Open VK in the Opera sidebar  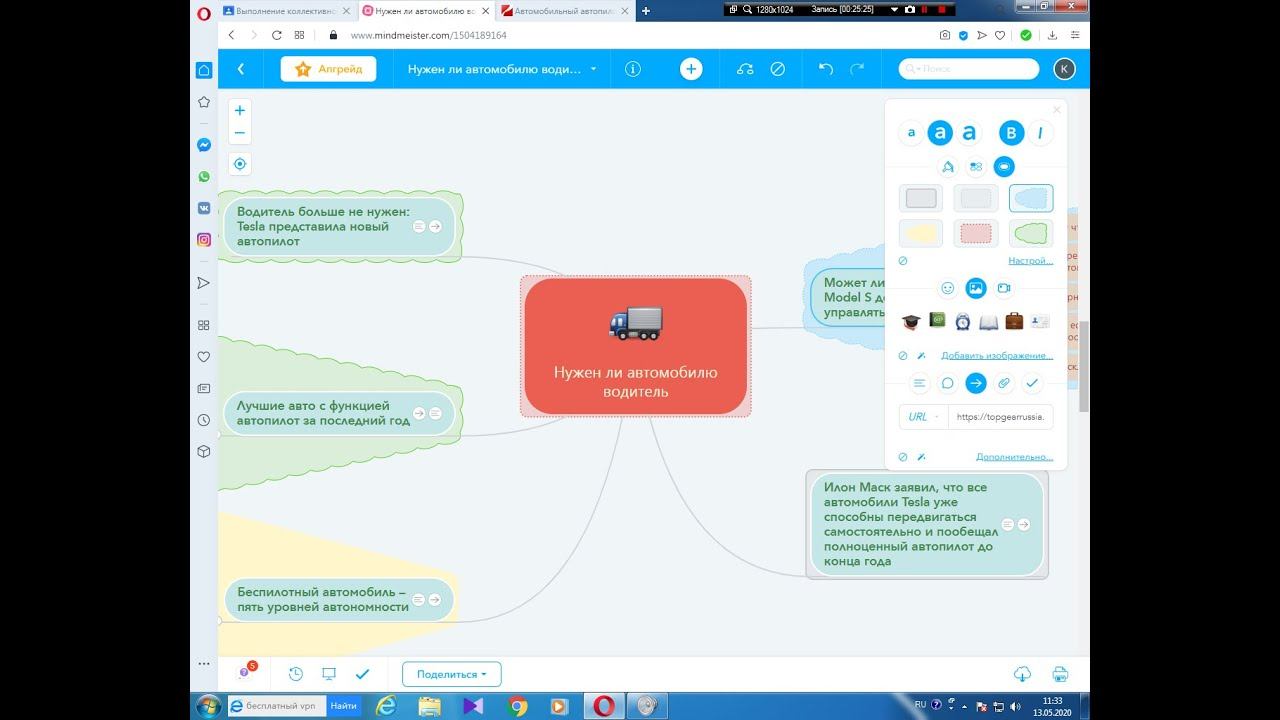click(x=204, y=208)
